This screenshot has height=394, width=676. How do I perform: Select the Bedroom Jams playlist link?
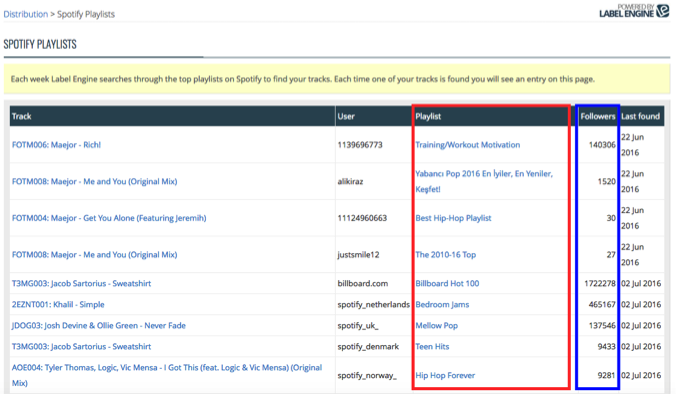pos(442,305)
